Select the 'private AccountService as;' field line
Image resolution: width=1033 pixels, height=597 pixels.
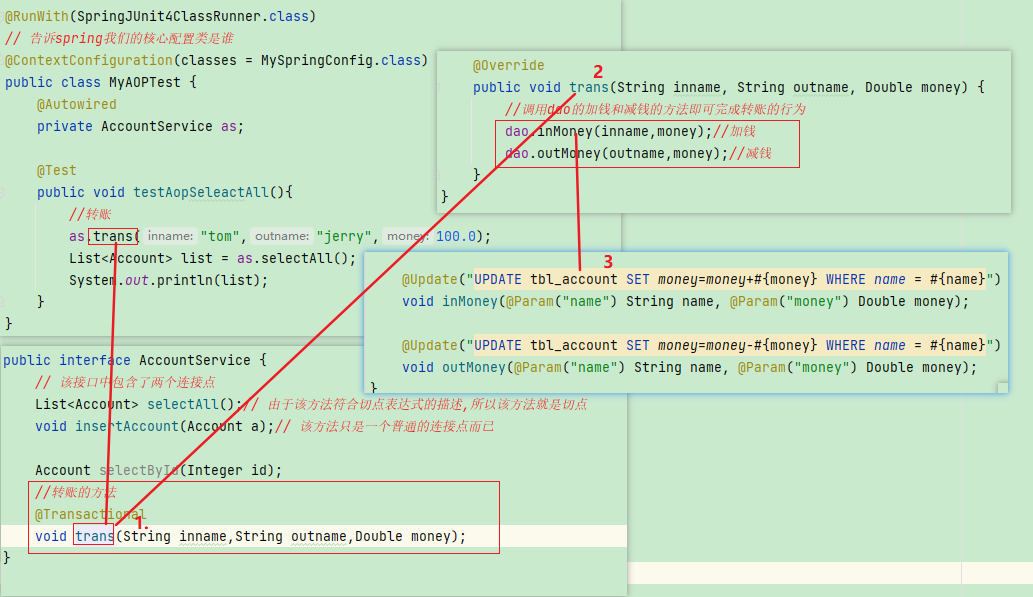(140, 127)
